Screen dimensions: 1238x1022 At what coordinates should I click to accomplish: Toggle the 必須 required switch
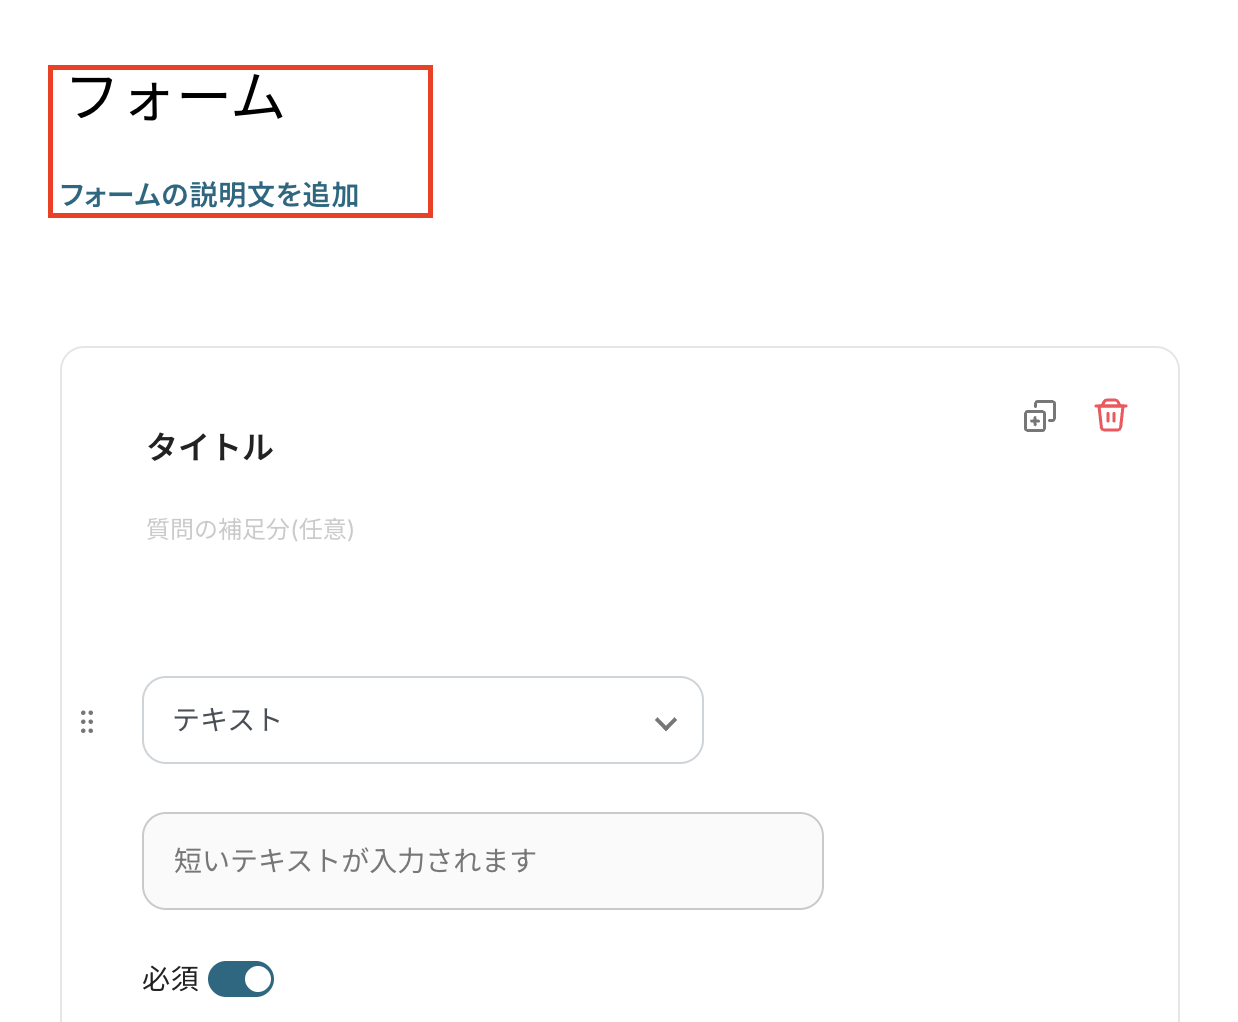coord(241,979)
